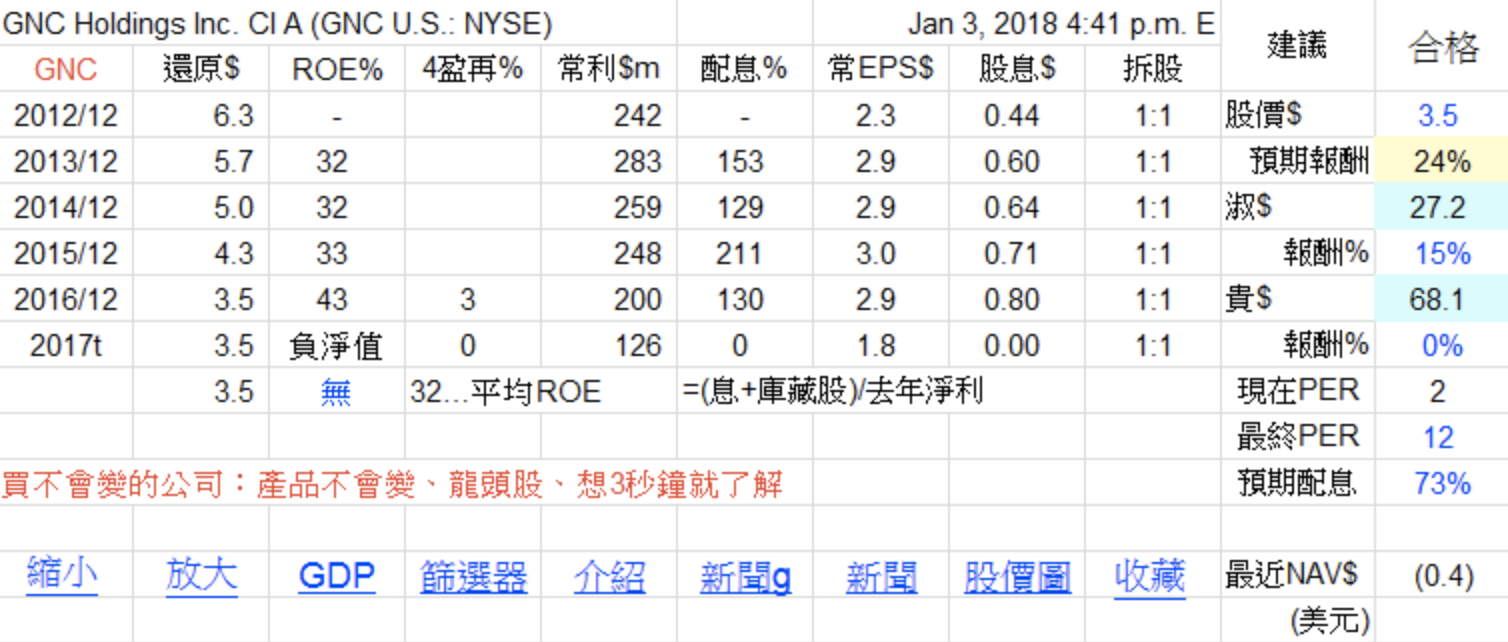Select the 還原$ column header
Viewport: 1508px width, 642px height.
[x=201, y=69]
